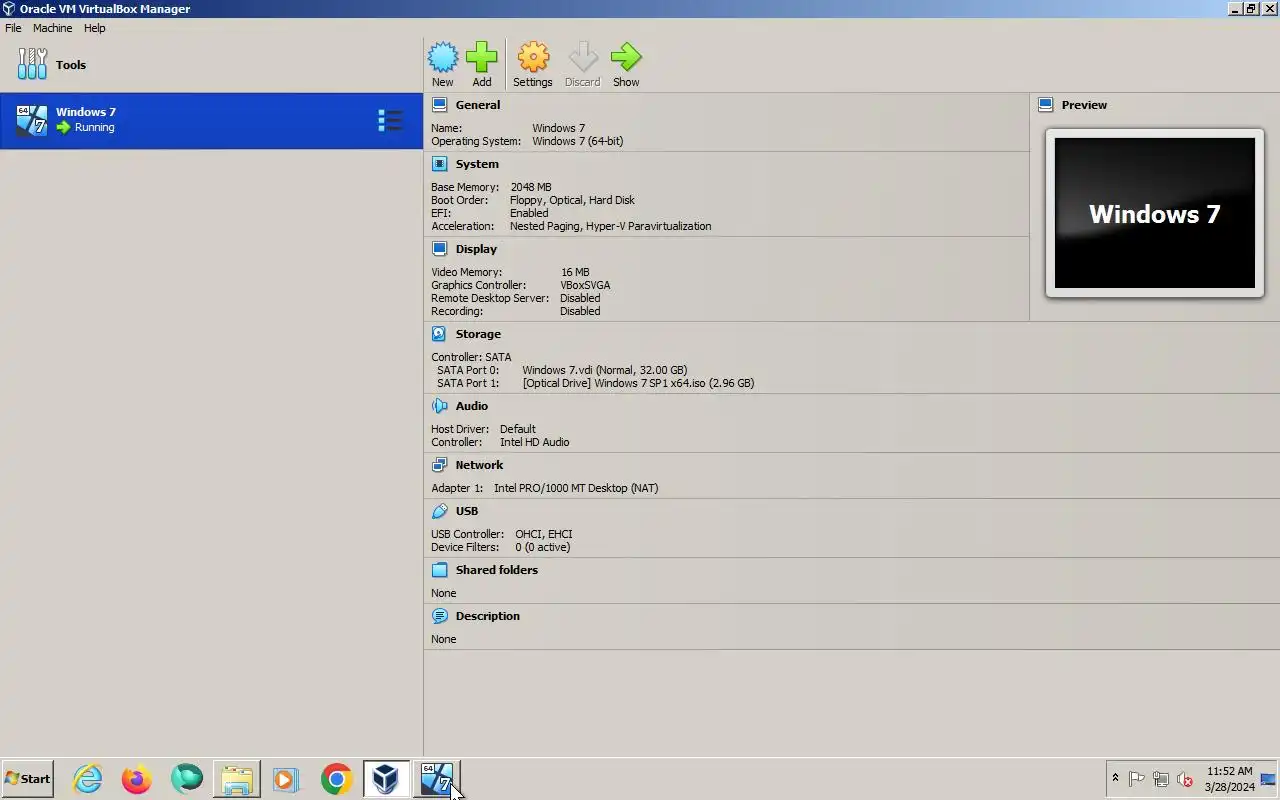Click the Windows 7 preview thumbnail

click(1155, 213)
